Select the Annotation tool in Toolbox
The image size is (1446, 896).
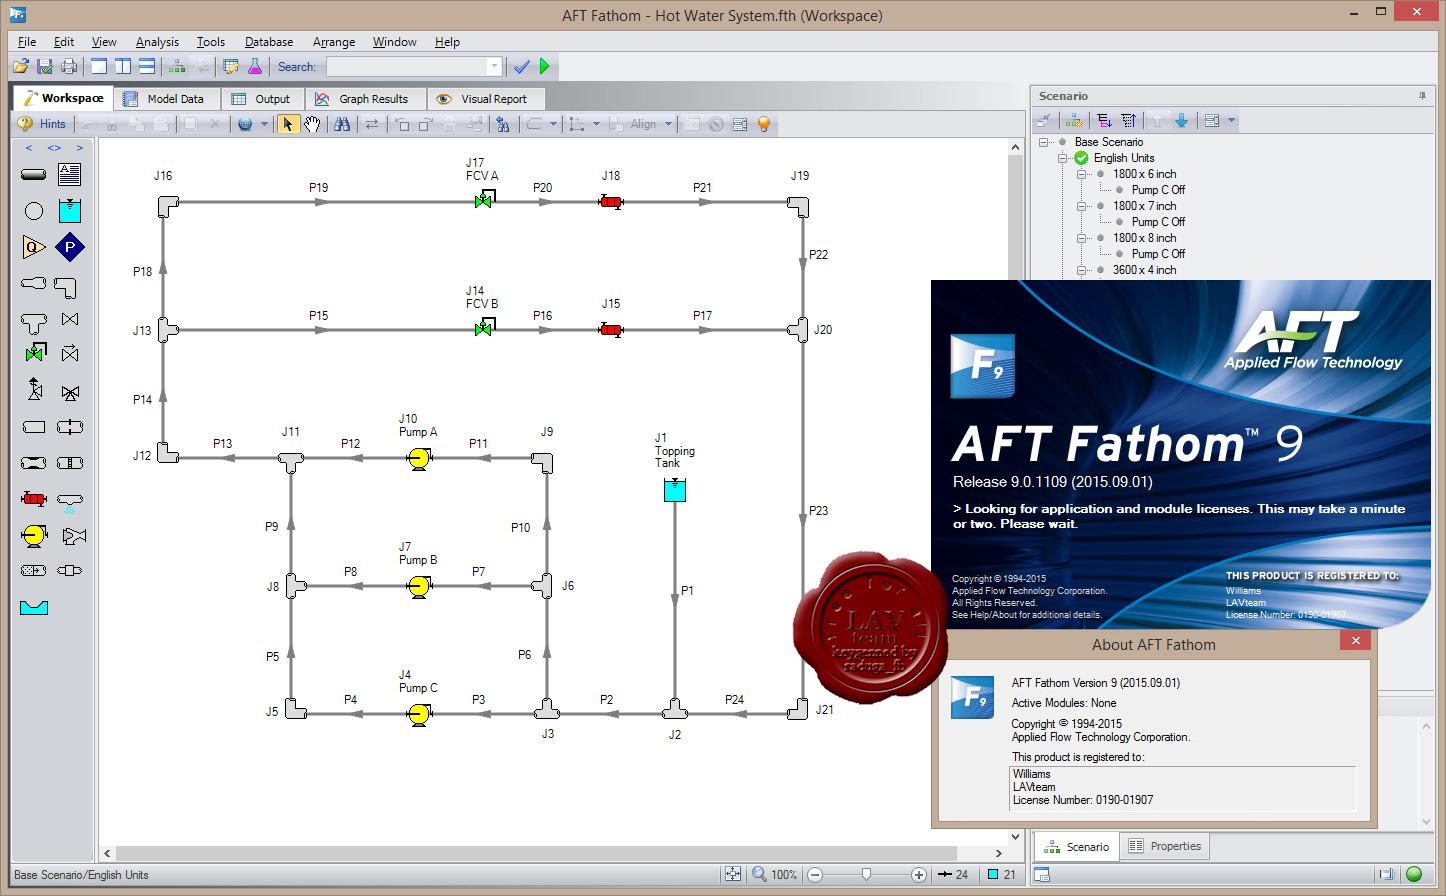(x=69, y=175)
